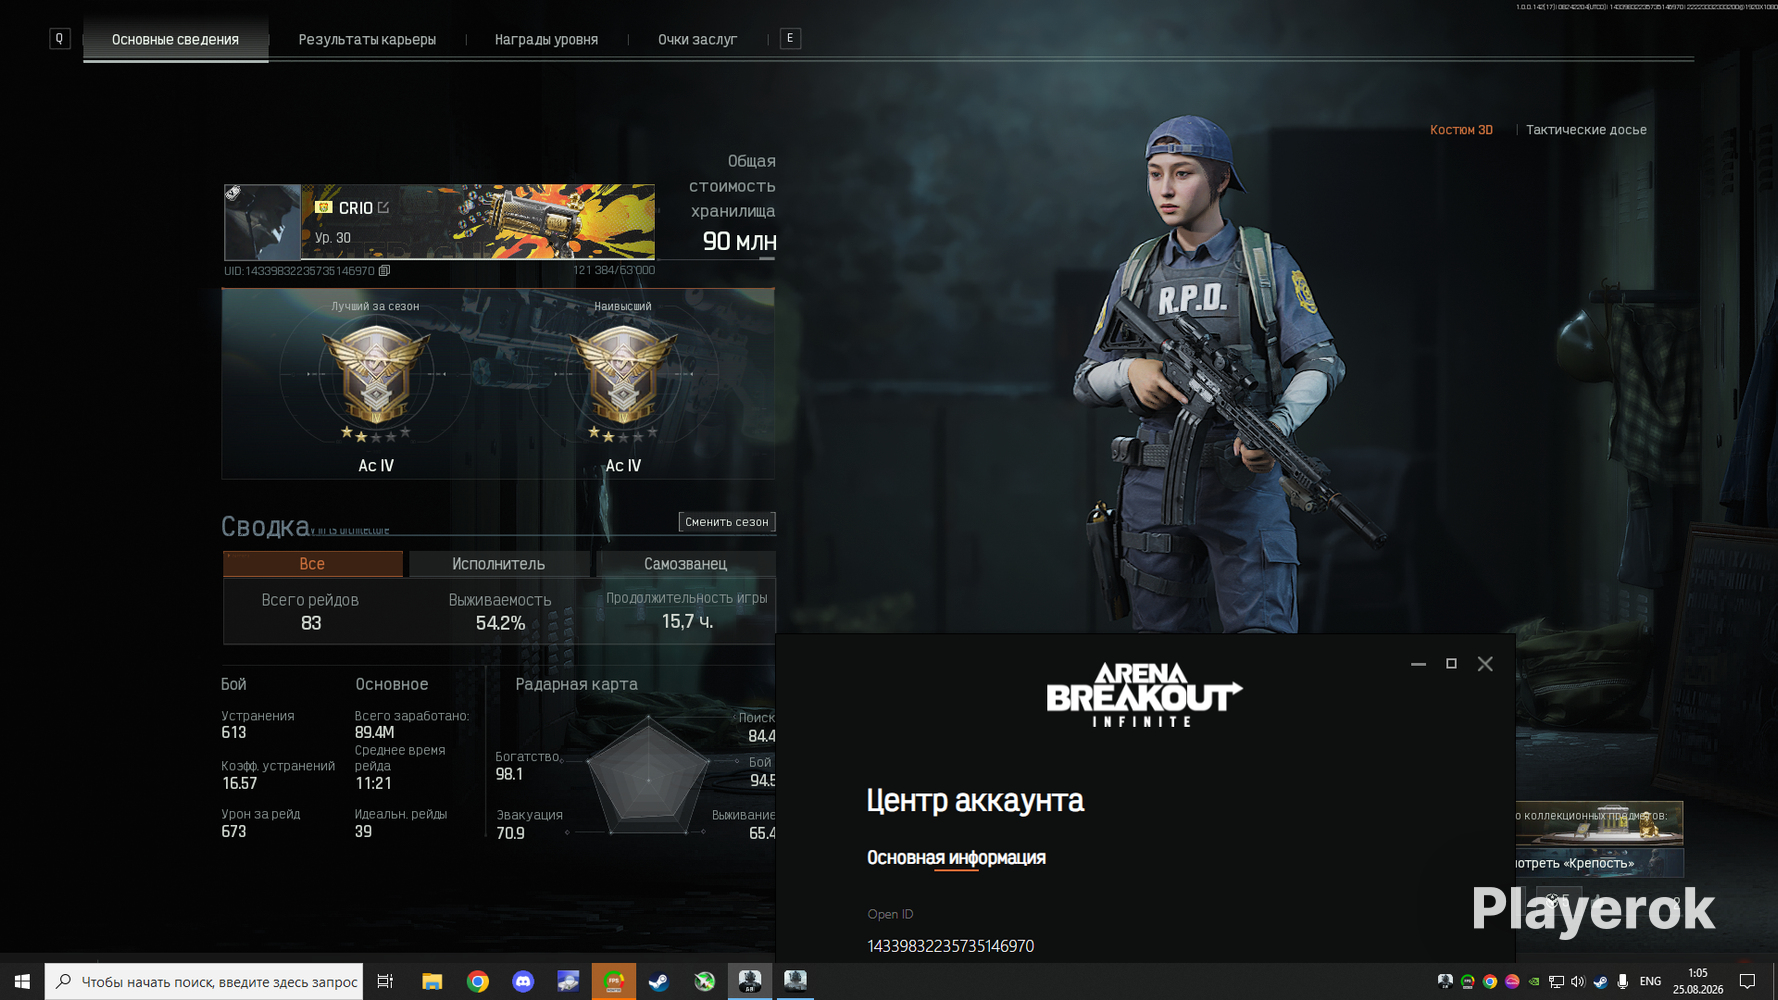This screenshot has height=1000, width=1778.
Task: Click the radar map pentagon chart
Action: pyautogui.click(x=648, y=775)
